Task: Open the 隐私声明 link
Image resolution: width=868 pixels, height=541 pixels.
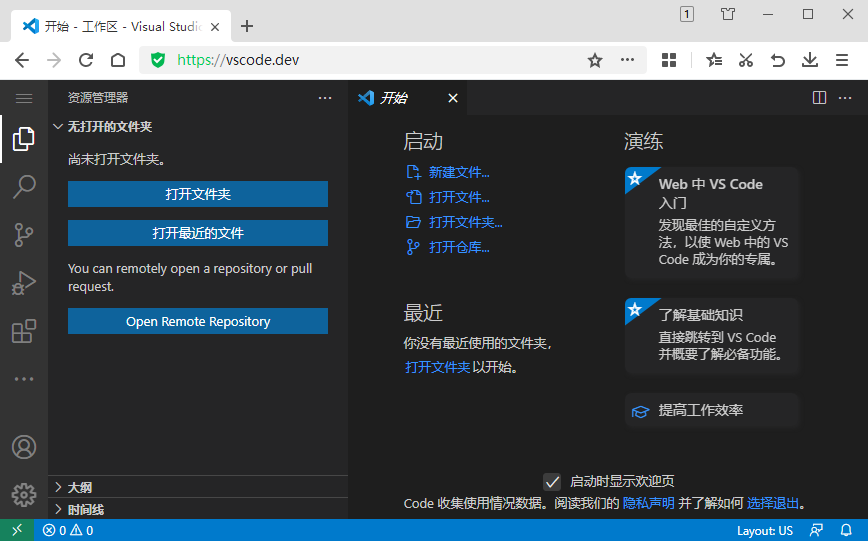Action: (648, 503)
